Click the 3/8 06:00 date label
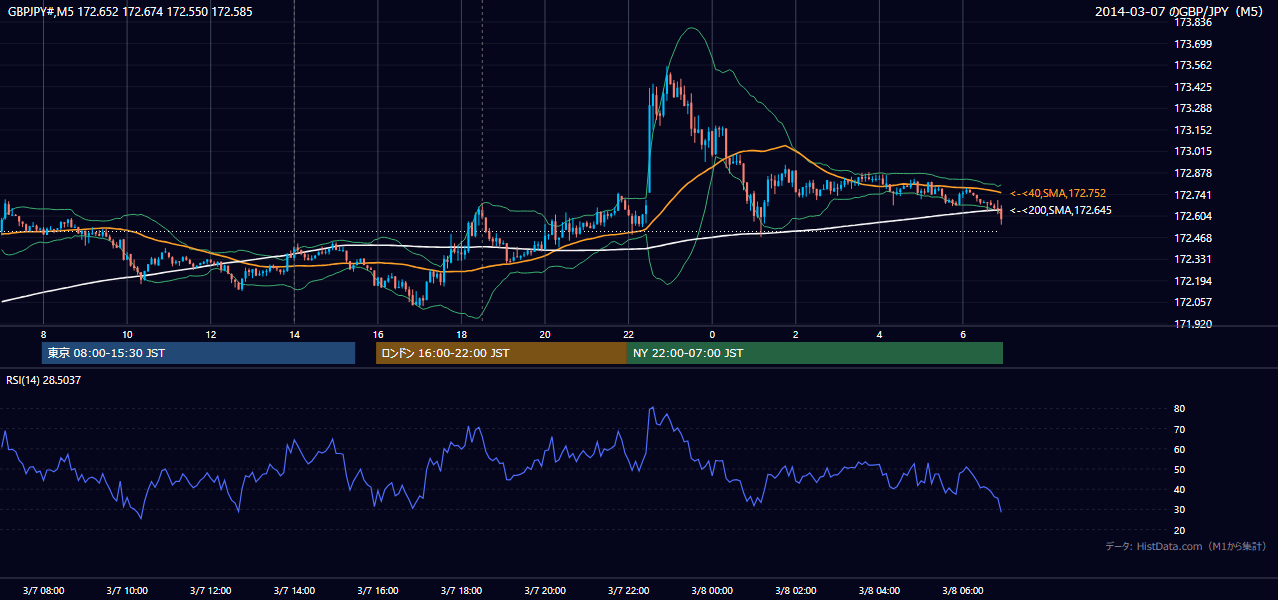The height and width of the screenshot is (600, 1278). coord(962,591)
